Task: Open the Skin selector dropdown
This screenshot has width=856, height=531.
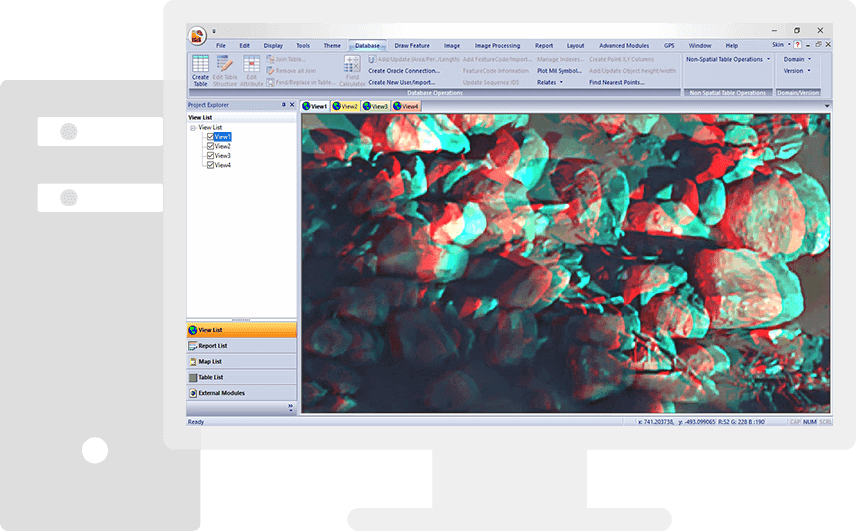Action: (781, 45)
